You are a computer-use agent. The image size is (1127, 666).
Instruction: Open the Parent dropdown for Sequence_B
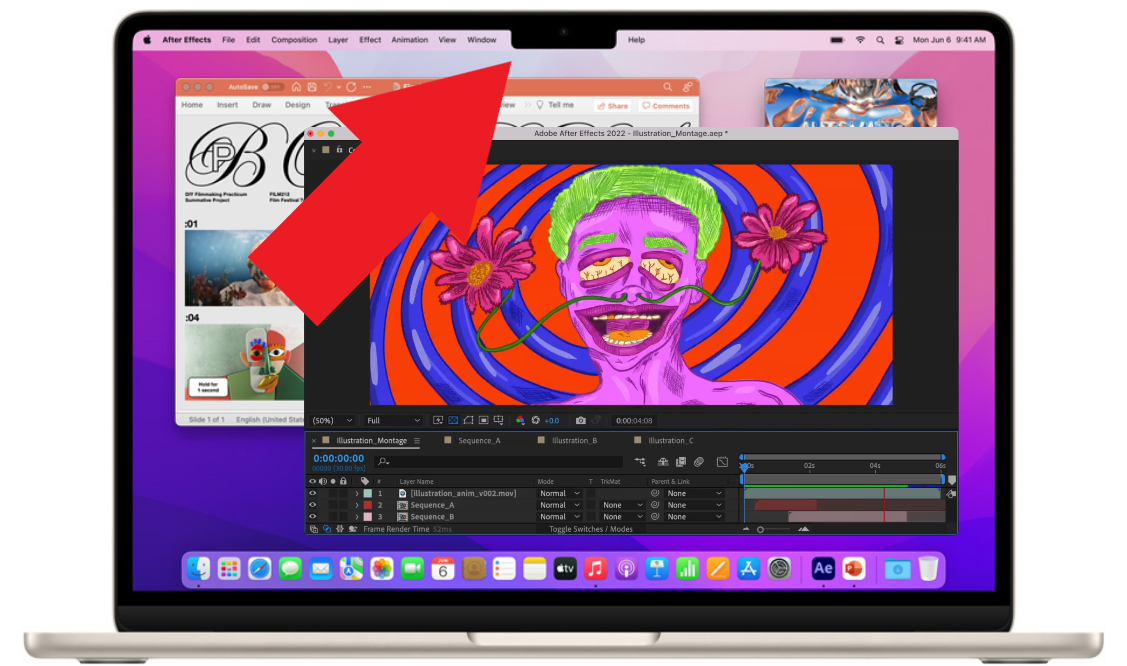694,517
